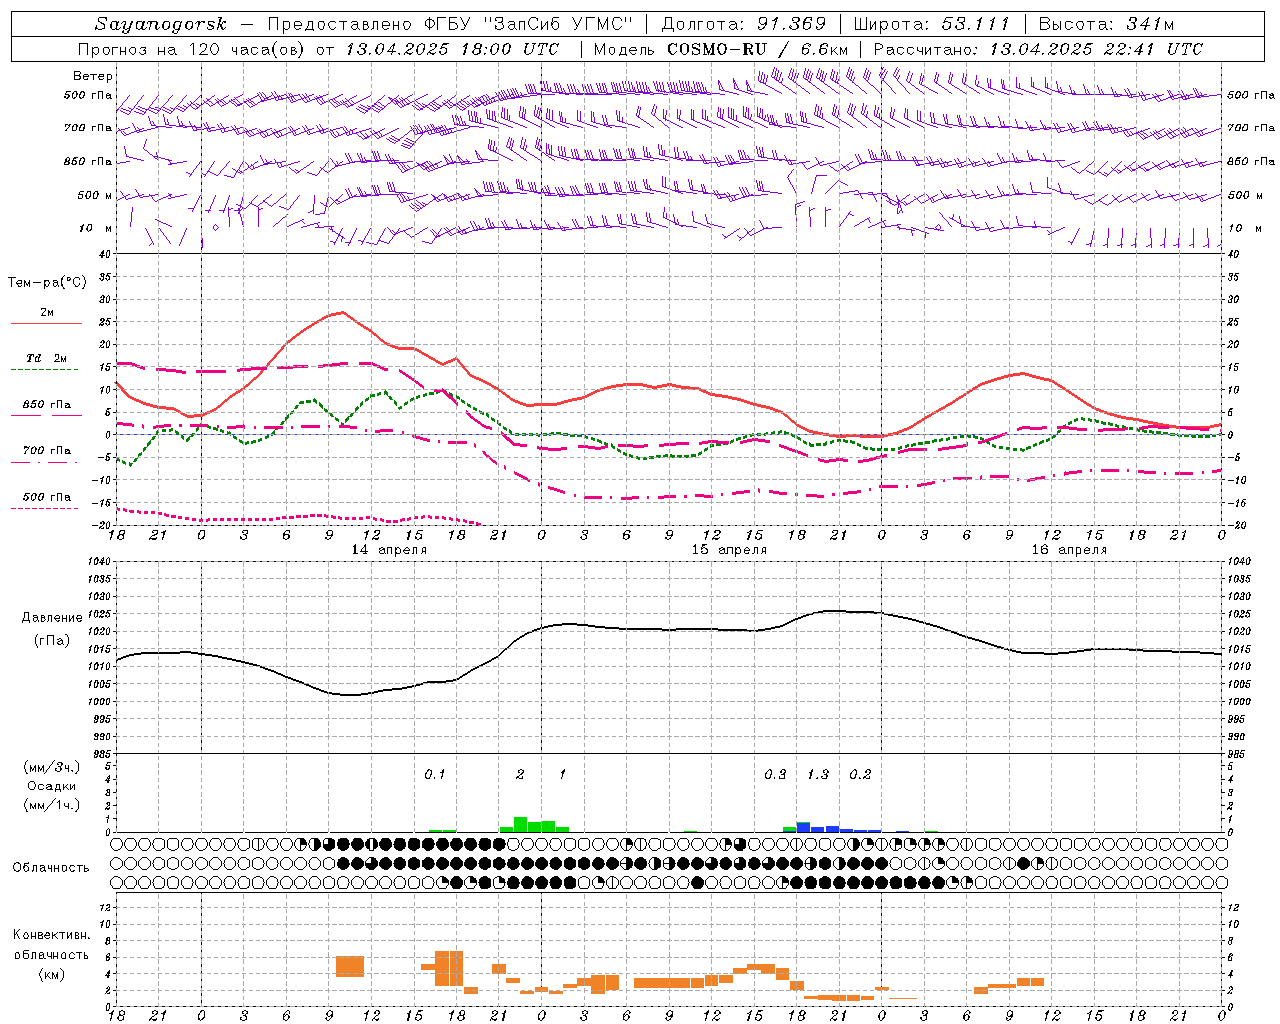The height and width of the screenshot is (1024, 1280).
Task: Click the red temperature curve peak near 27°C
Action: (342, 312)
